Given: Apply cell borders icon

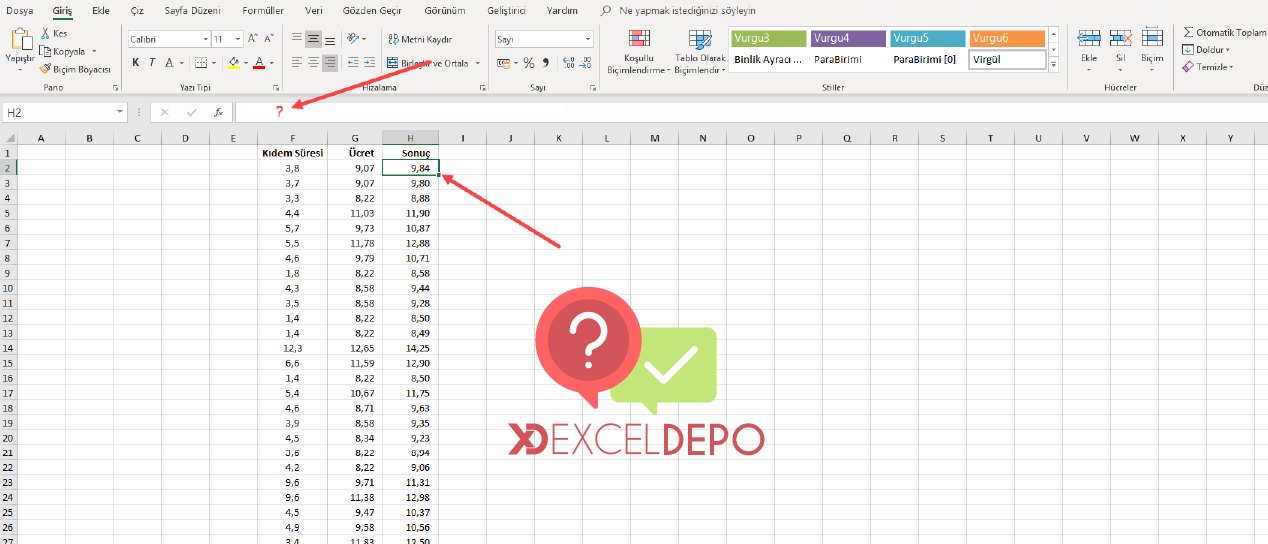Looking at the screenshot, I should click(201, 62).
